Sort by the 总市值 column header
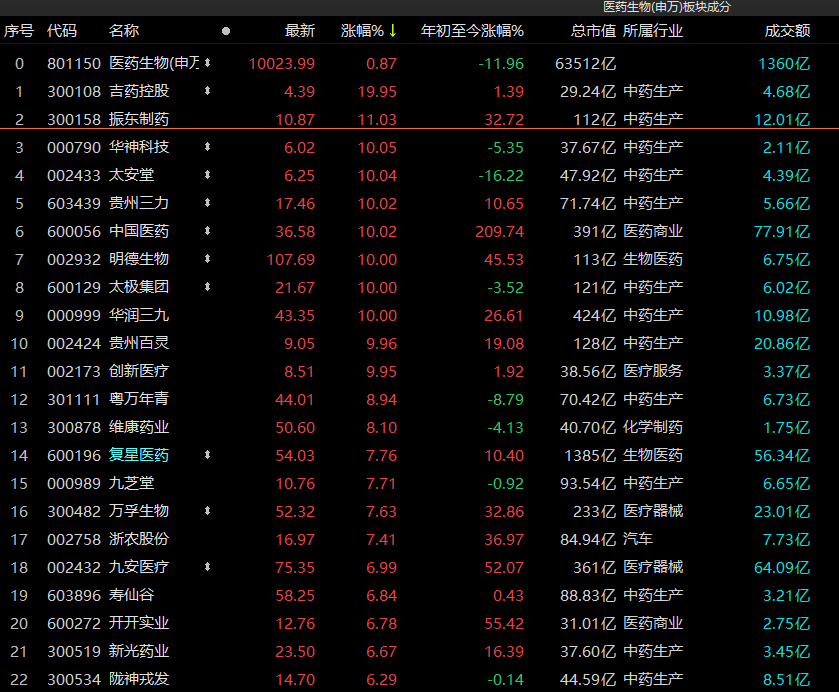 [593, 31]
